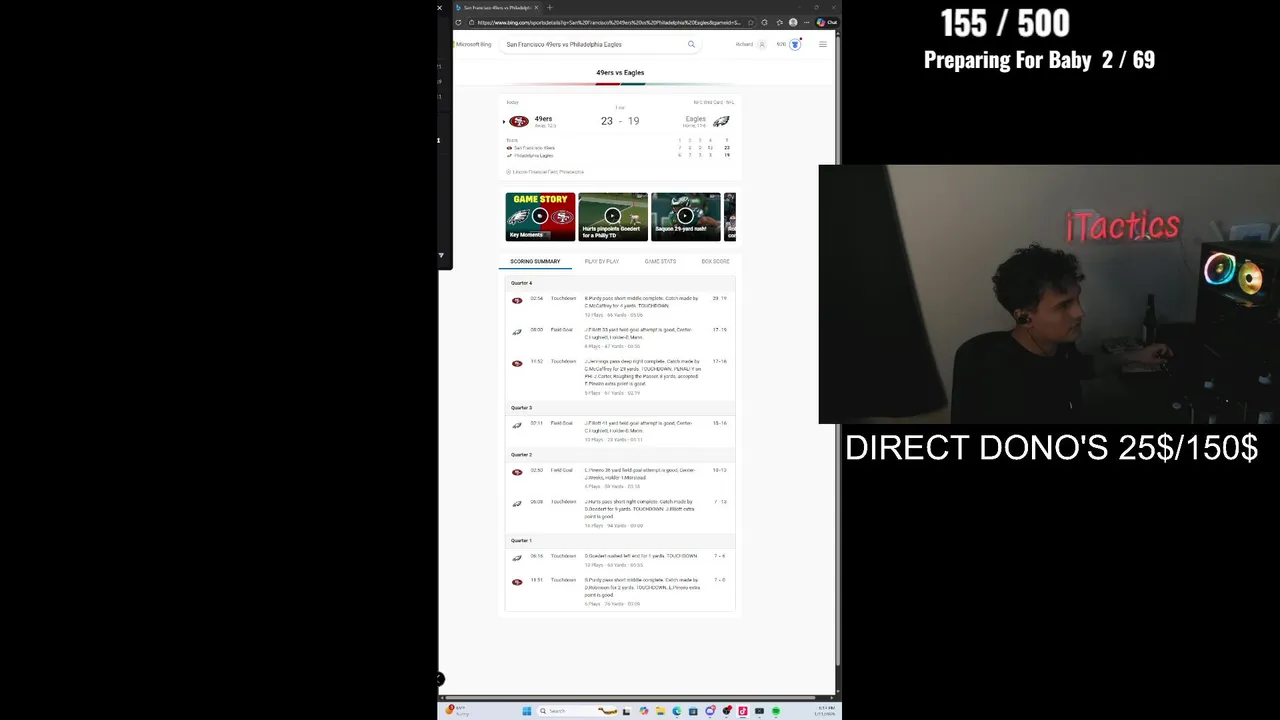Viewport: 1280px width, 720px height.
Task: Click the Lincoln Financial Field location link
Action: 546,172
